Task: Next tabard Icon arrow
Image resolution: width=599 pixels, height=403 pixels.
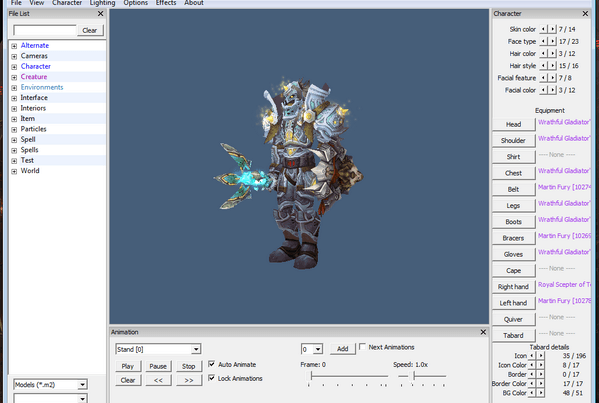Action: [541, 356]
